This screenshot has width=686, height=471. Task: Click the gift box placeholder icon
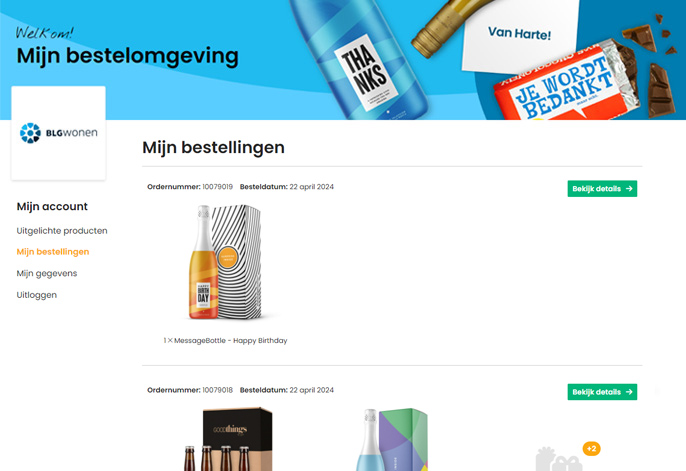(x=559, y=459)
